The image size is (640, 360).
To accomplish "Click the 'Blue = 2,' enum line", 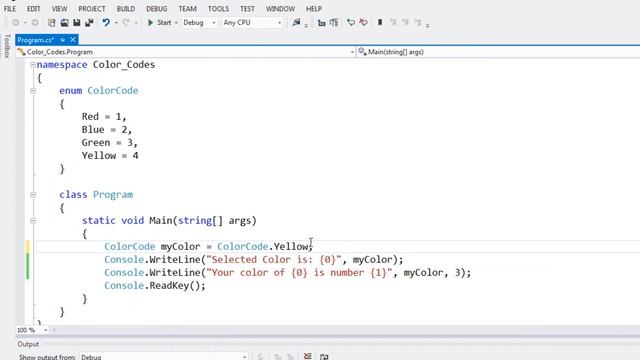I will coord(107,130).
